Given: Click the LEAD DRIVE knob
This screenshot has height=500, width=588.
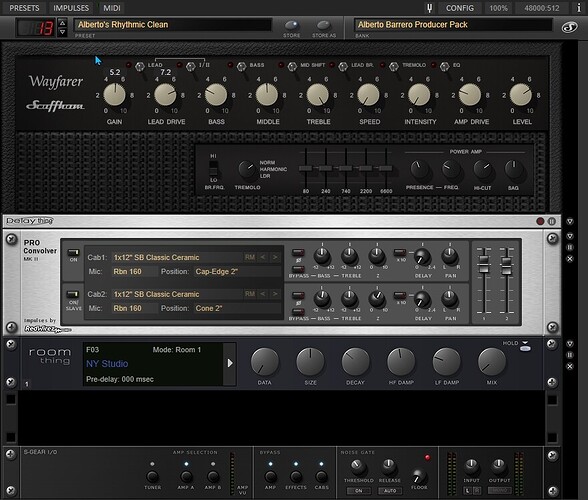Looking at the screenshot, I should tap(165, 95).
